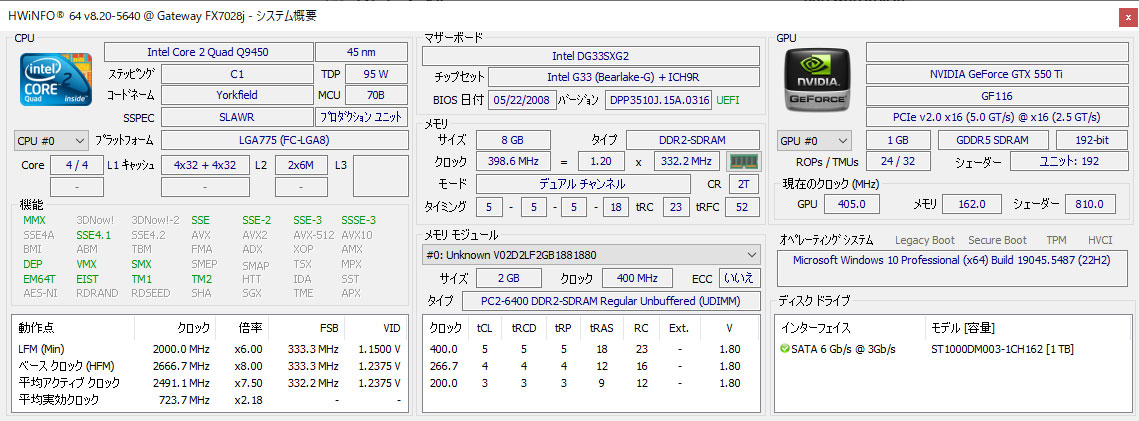Click the PCIe v2.0 x16 bus field
Image resolution: width=1139 pixels, height=421 pixels.
[996, 117]
